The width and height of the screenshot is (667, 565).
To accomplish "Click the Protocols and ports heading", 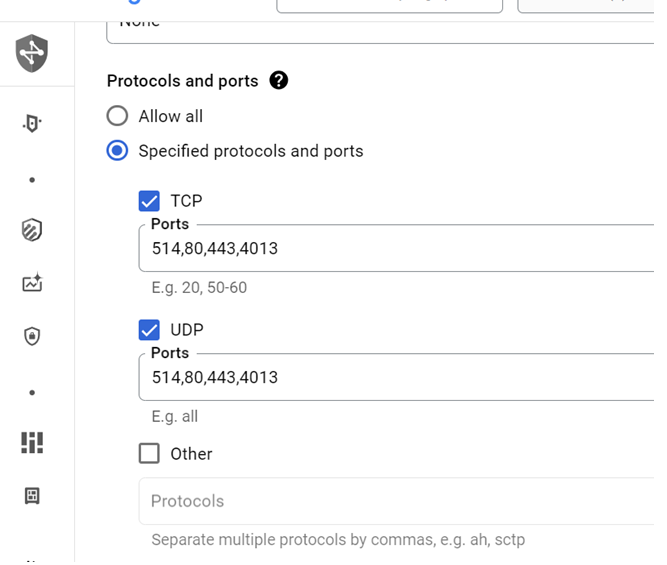I will point(182,81).
